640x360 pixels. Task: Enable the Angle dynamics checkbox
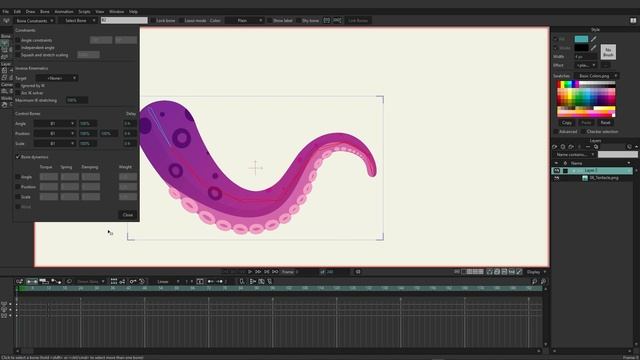coord(18,177)
